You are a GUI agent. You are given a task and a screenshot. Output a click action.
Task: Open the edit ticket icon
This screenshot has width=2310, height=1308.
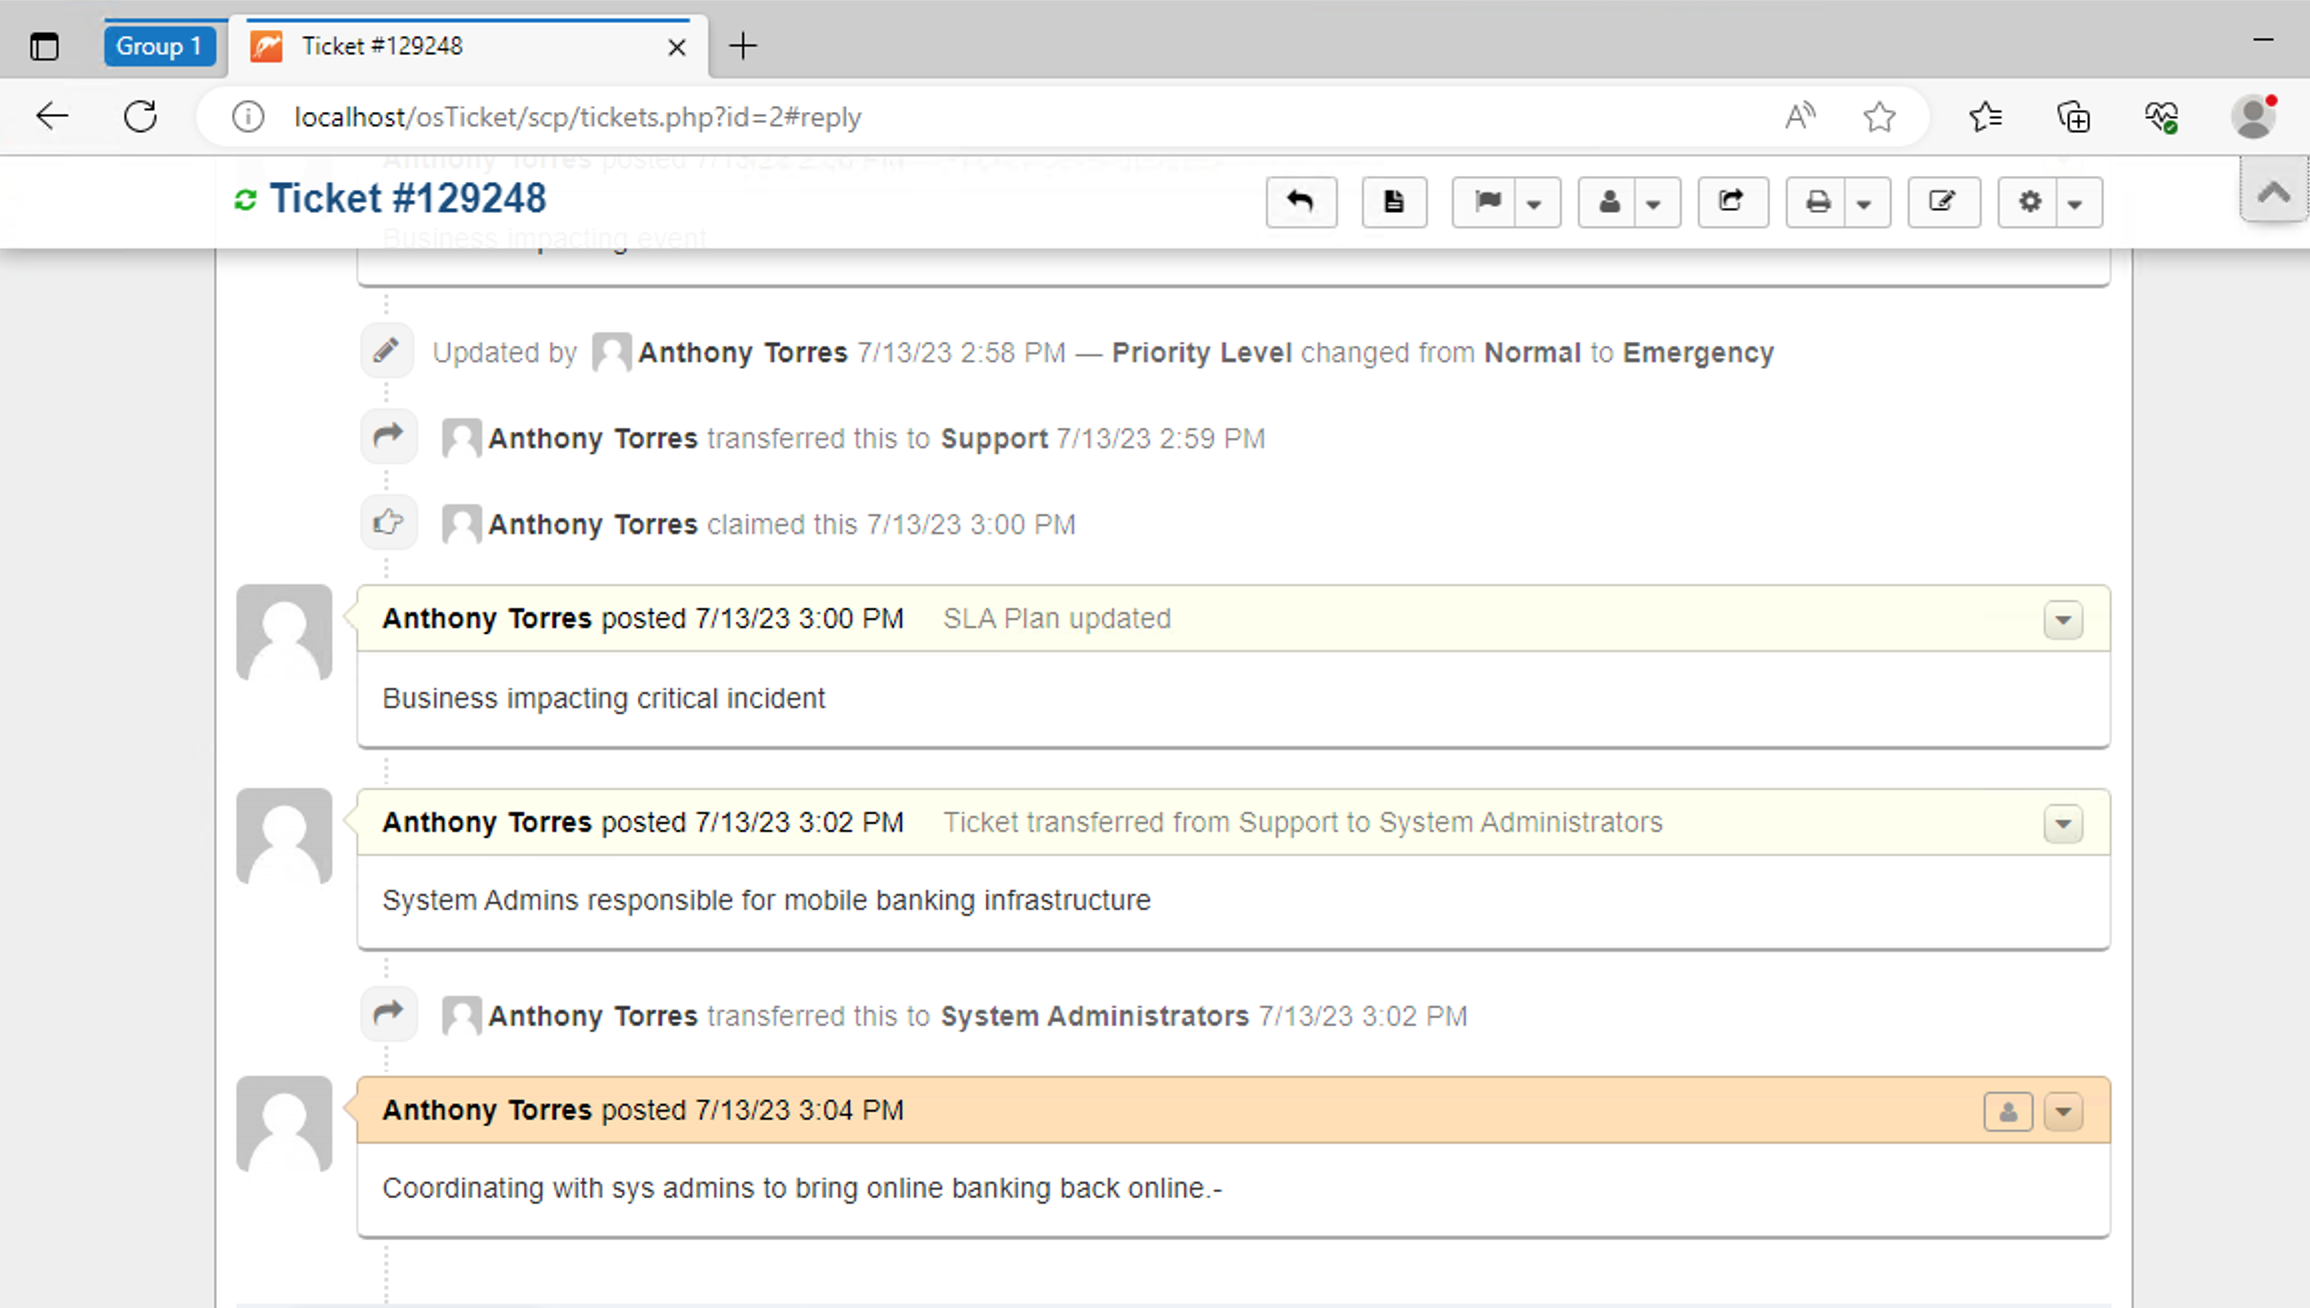click(1943, 202)
